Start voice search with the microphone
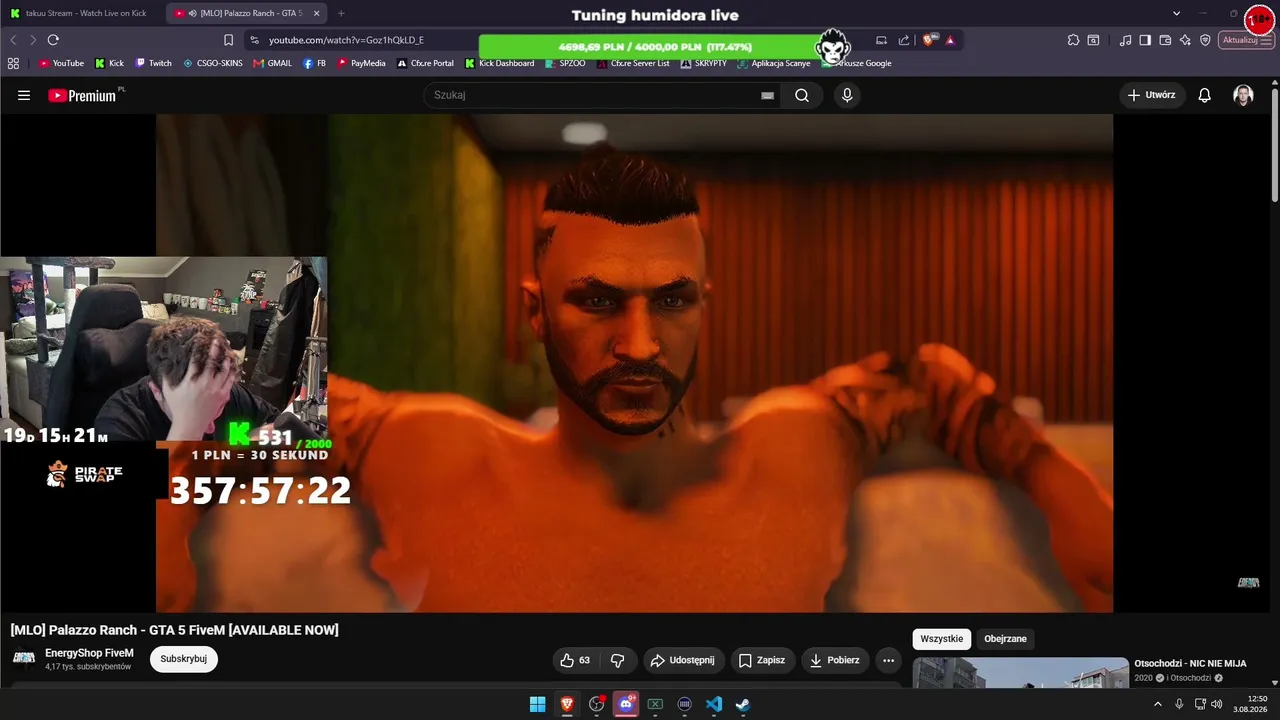The height and width of the screenshot is (720, 1280). (x=847, y=95)
